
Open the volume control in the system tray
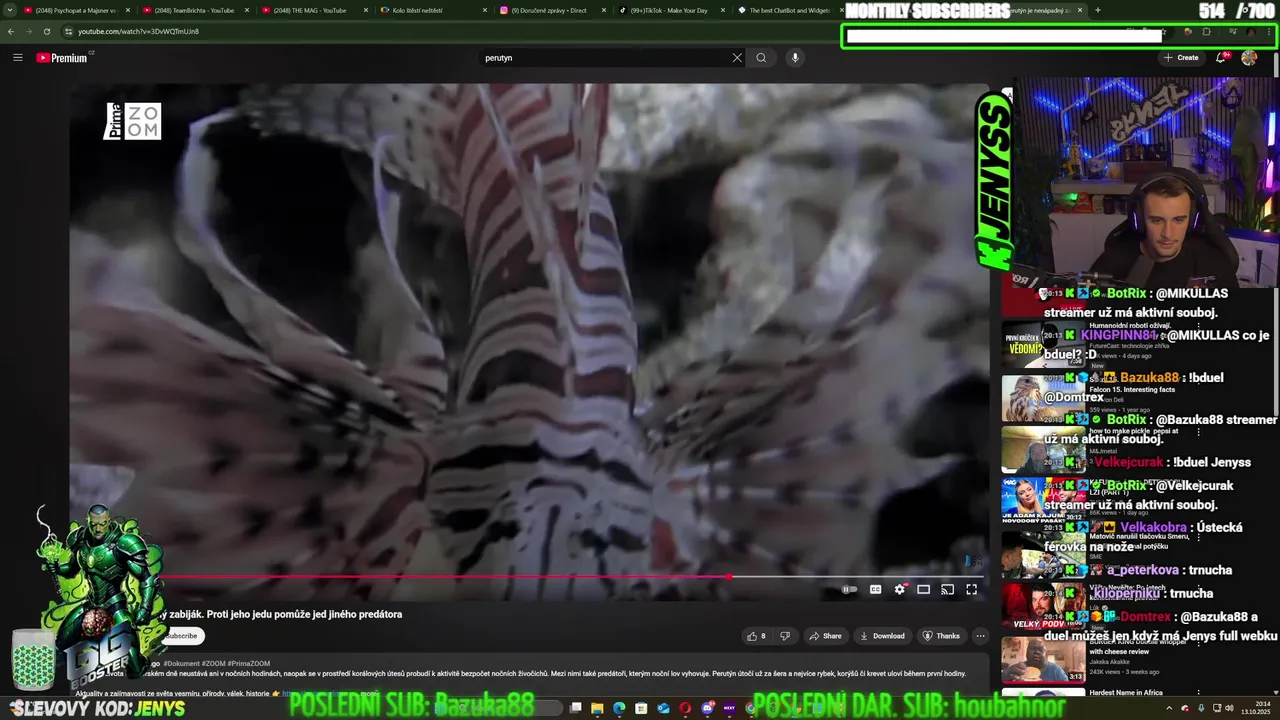tap(1230, 708)
